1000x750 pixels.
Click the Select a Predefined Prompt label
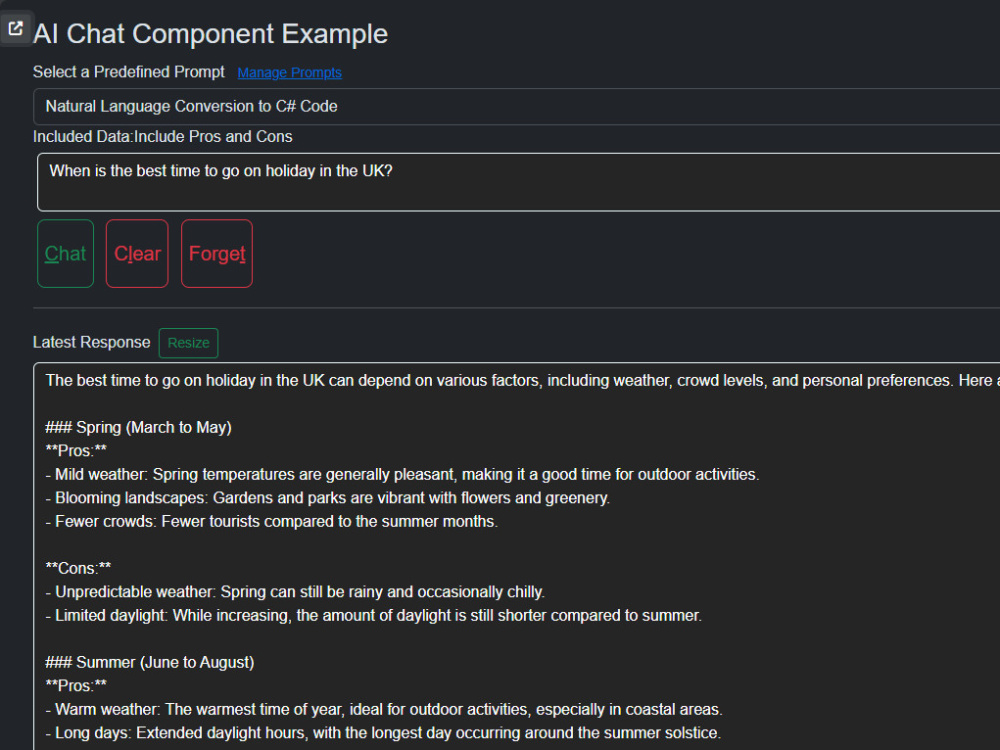[x=129, y=72]
